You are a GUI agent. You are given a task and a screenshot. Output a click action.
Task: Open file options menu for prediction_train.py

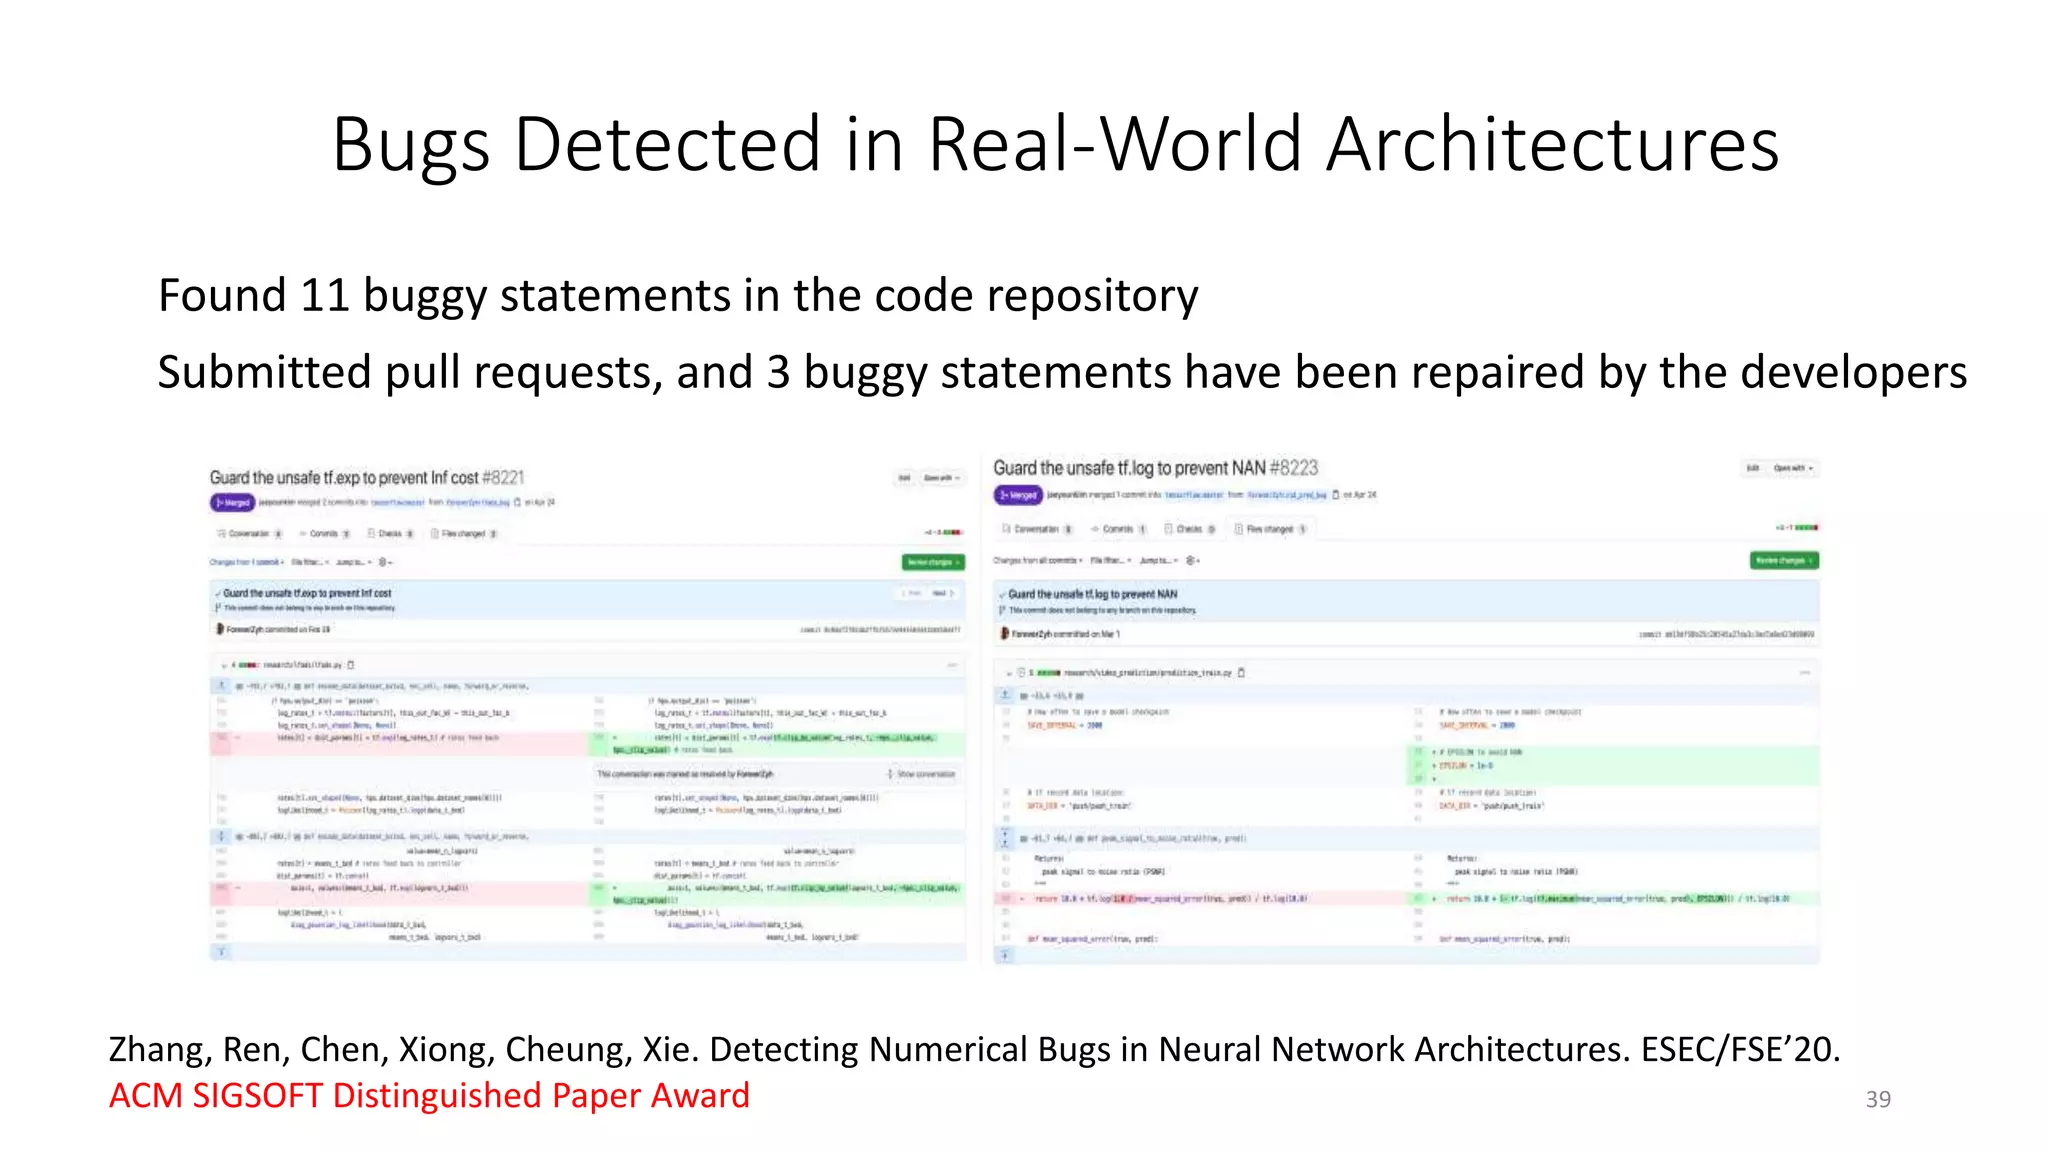(1805, 672)
